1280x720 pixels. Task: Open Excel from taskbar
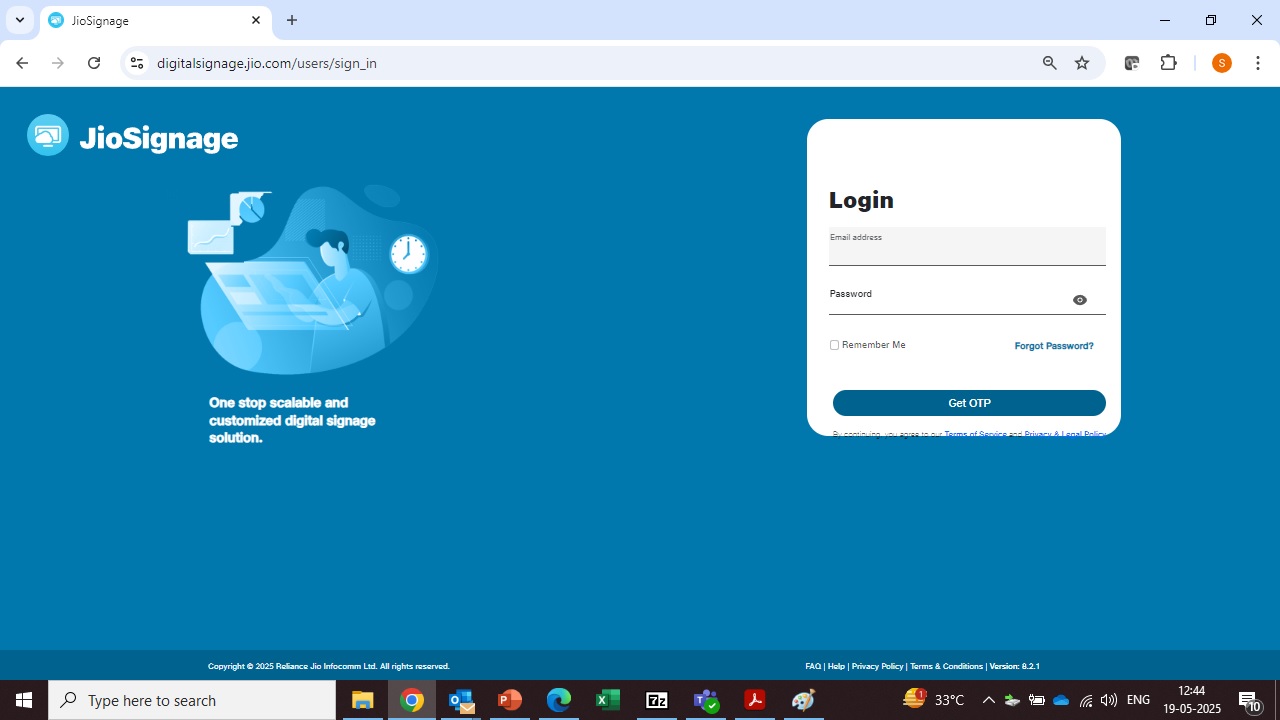point(608,700)
